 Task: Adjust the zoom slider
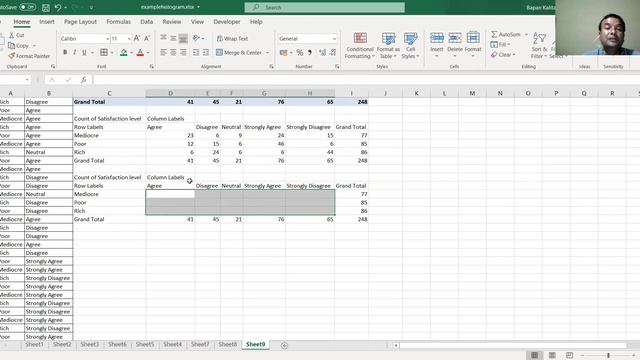[x=608, y=356]
